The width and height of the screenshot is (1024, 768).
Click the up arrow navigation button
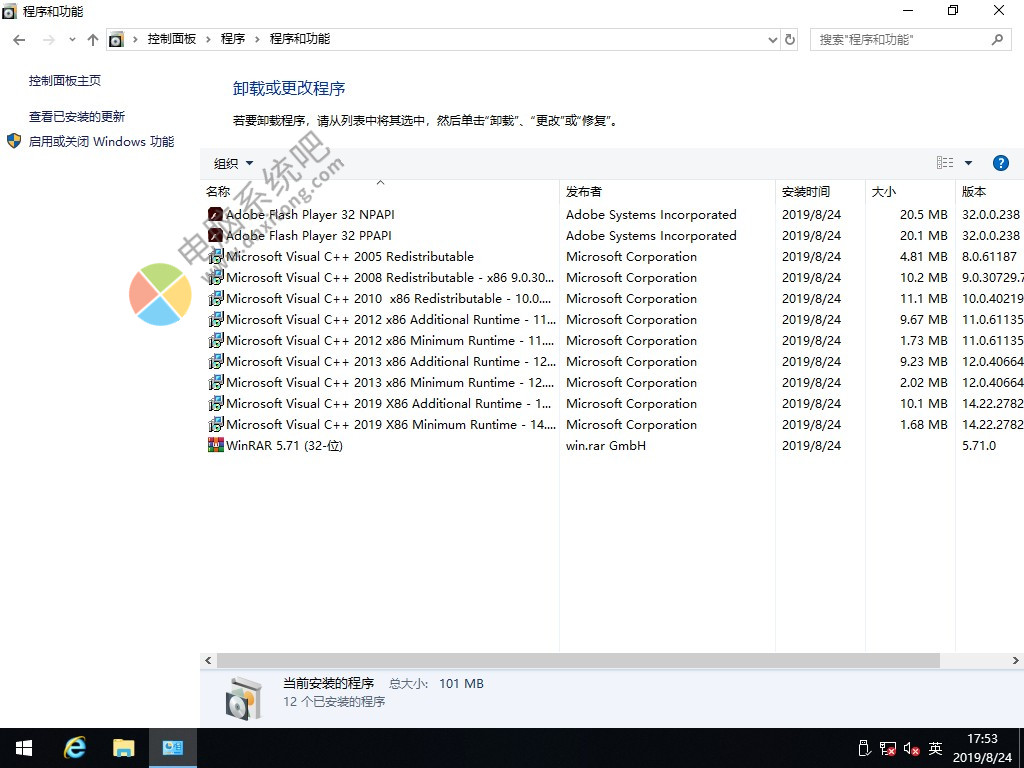point(93,40)
